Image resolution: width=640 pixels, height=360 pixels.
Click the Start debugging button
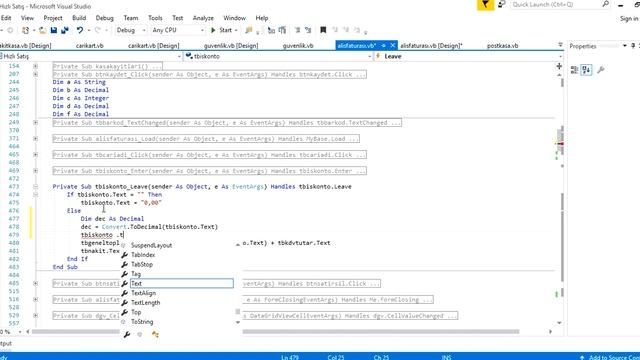pyautogui.click(x=222, y=30)
